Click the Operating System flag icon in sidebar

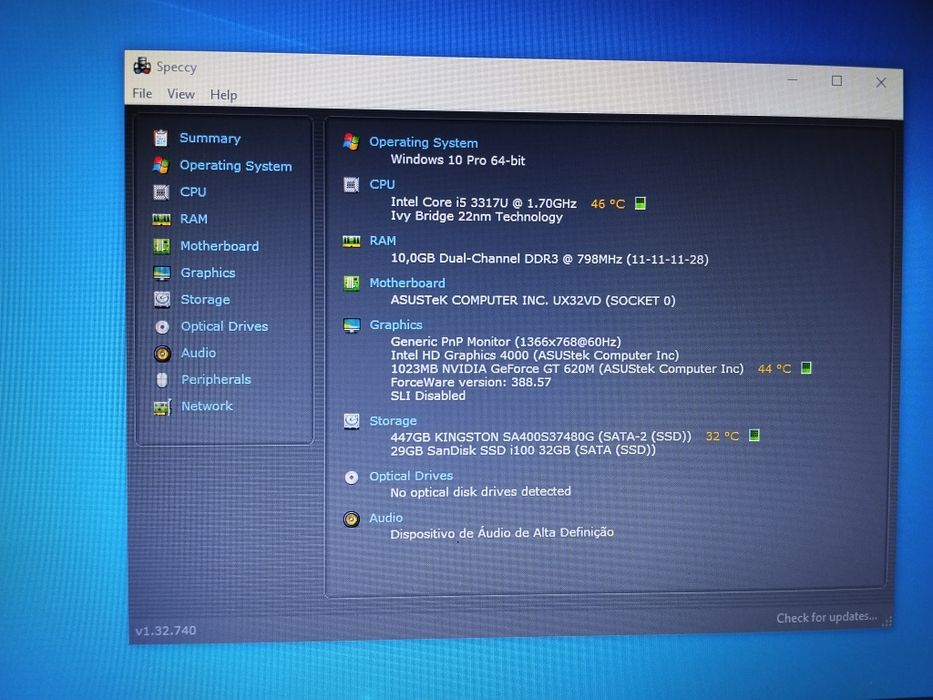tap(161, 165)
